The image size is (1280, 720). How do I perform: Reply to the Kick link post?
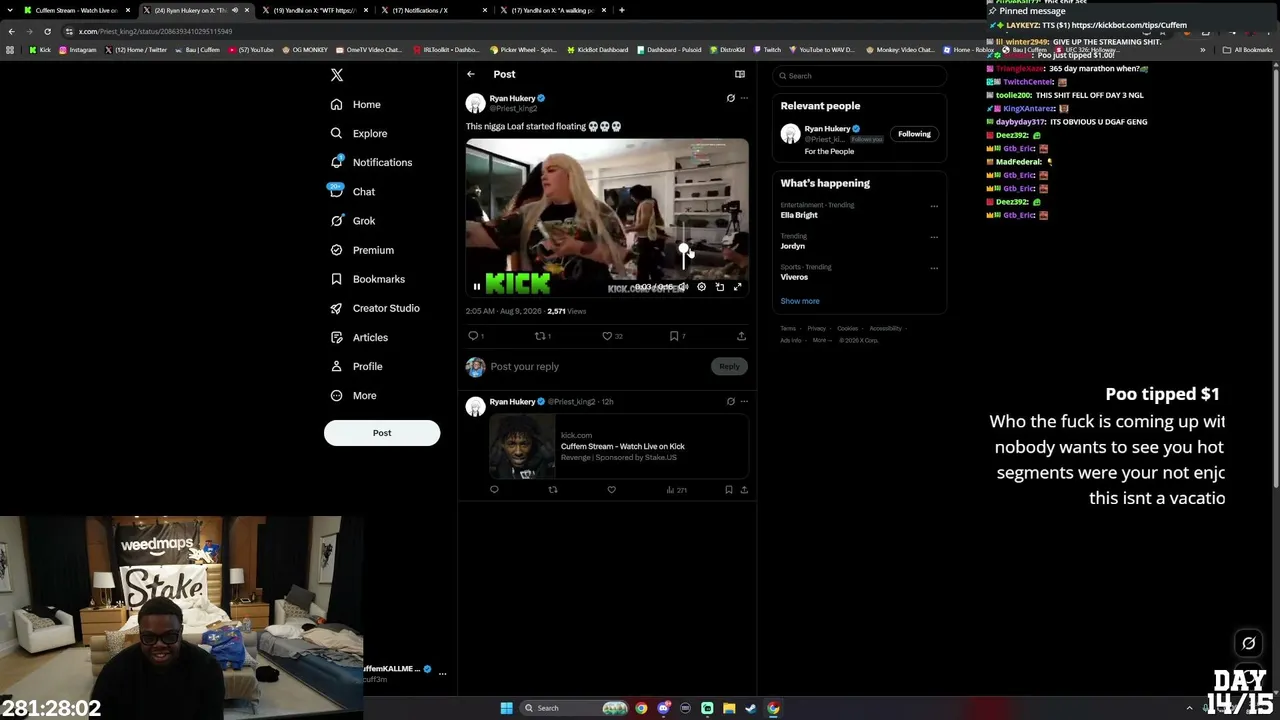pos(494,490)
